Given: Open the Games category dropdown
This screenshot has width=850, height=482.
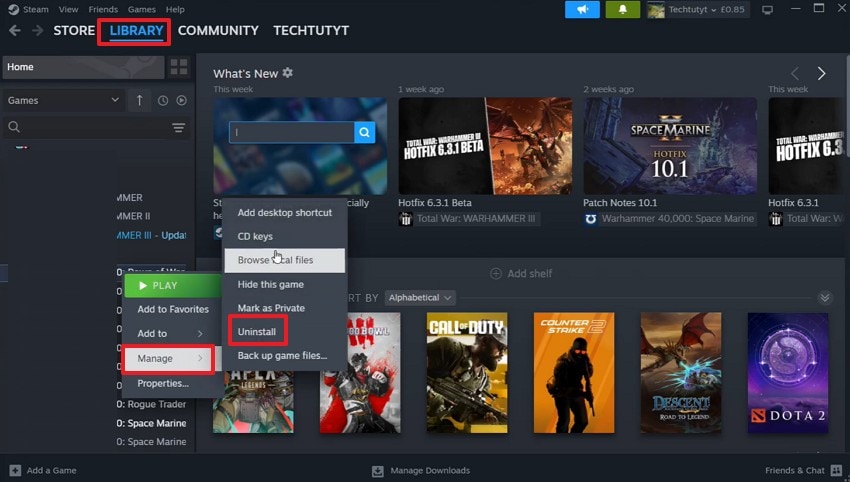Looking at the screenshot, I should pos(63,100).
